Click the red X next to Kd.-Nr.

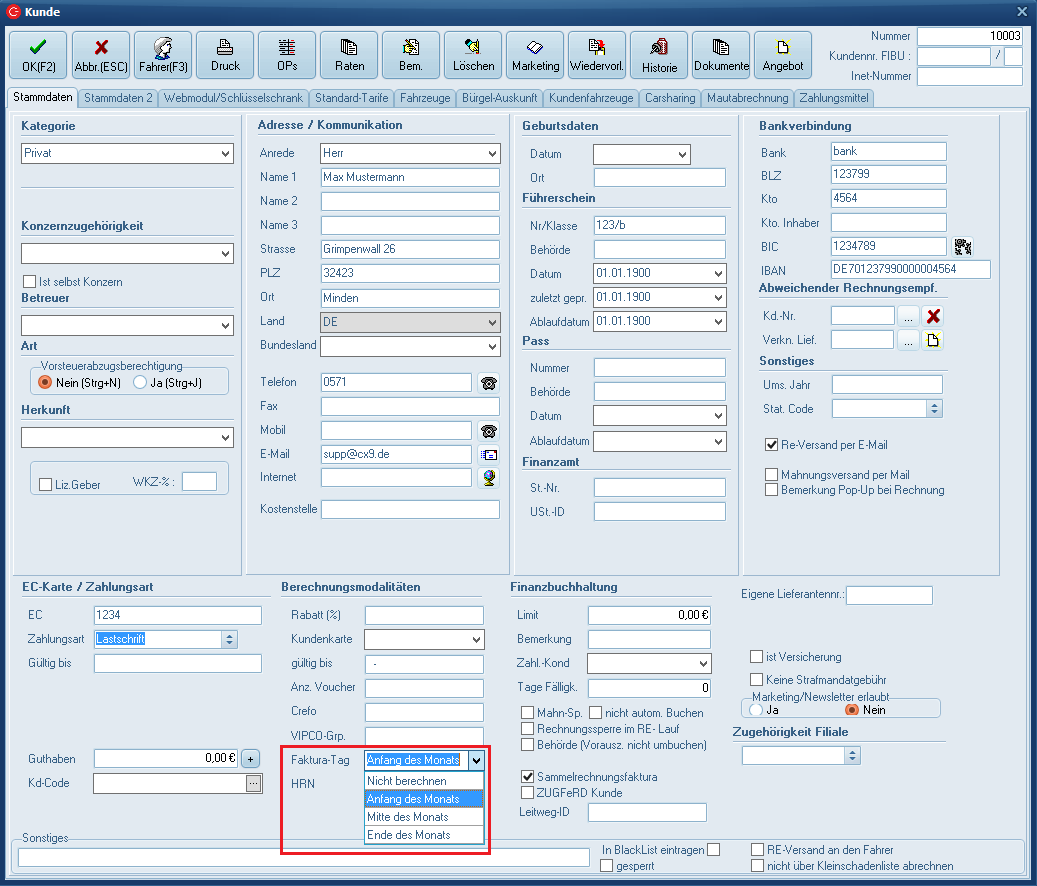(933, 316)
